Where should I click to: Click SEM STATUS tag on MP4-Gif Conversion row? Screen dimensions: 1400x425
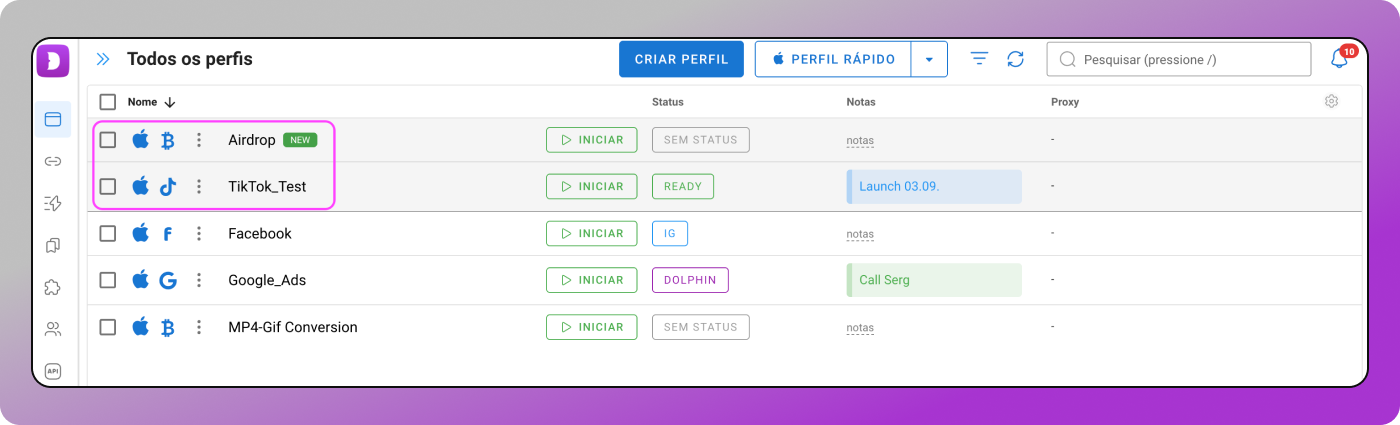click(700, 327)
